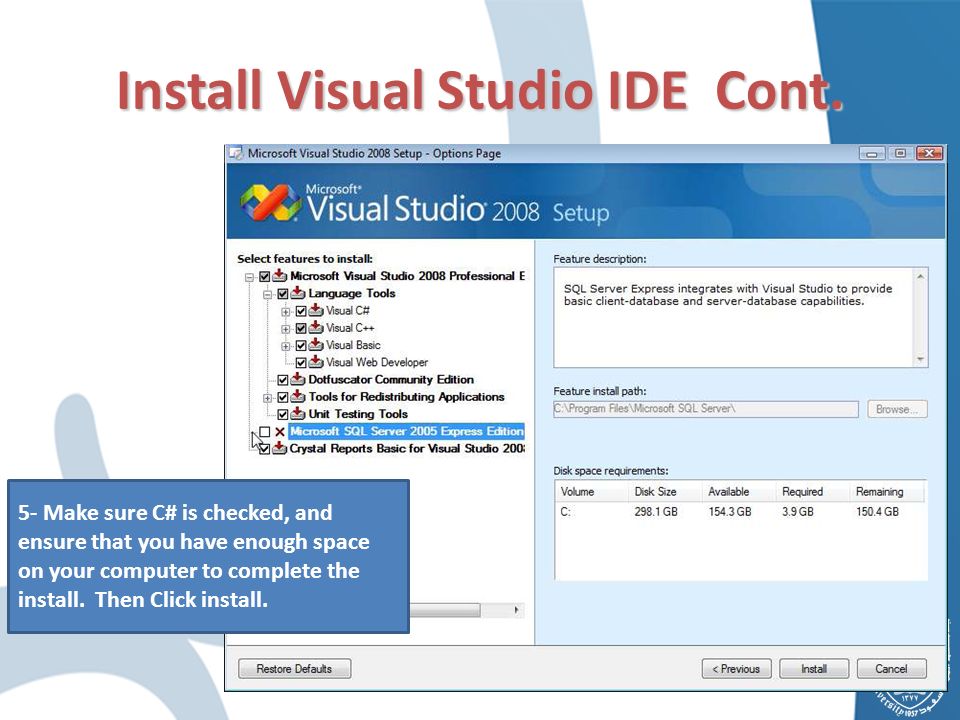Toggle the Visual Web Developer checkbox
The width and height of the screenshot is (960, 720).
pos(301,363)
